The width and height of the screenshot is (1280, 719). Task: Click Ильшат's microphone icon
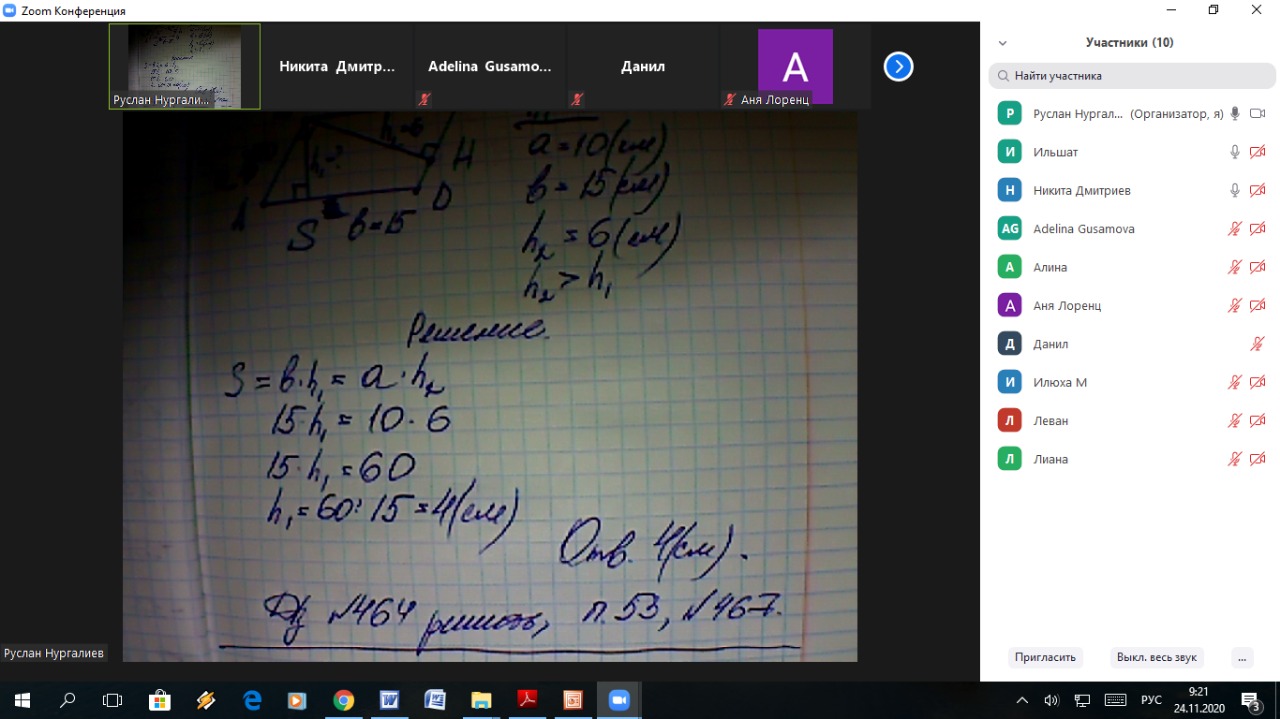pos(1235,152)
